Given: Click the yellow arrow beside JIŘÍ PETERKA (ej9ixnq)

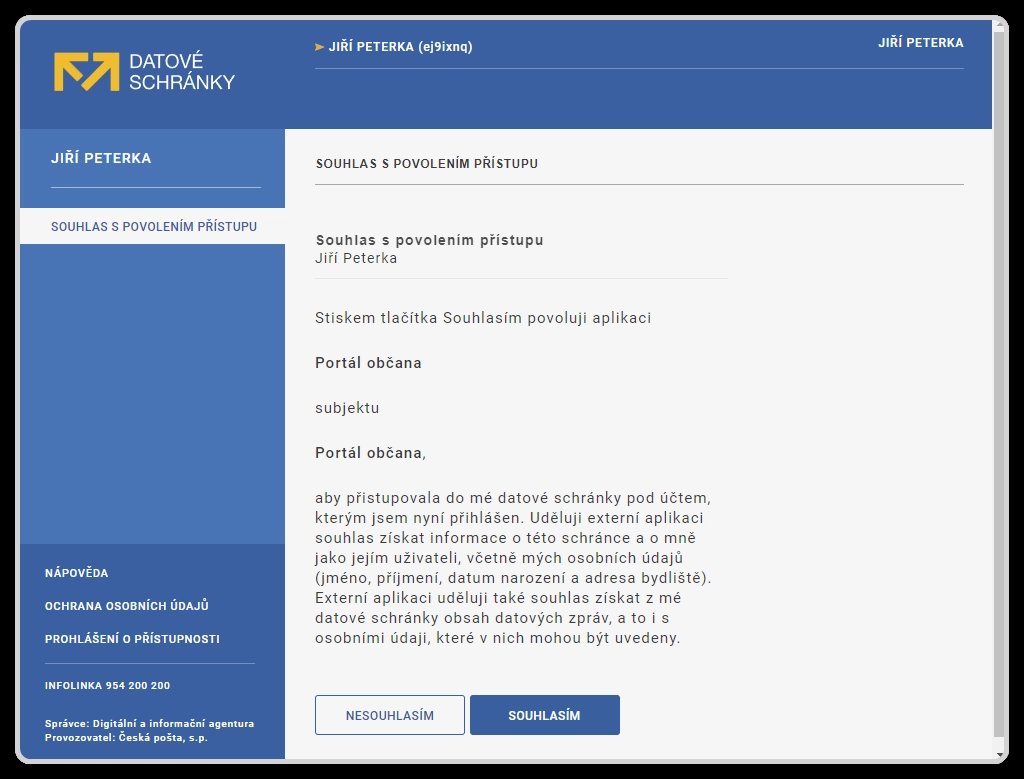Looking at the screenshot, I should click(319, 47).
